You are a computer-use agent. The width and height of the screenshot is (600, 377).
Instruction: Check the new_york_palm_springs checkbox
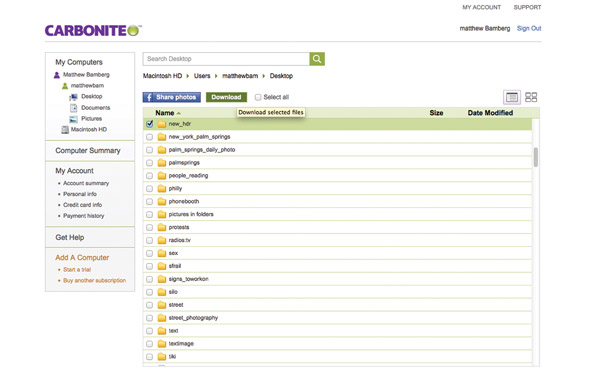pyautogui.click(x=150, y=137)
